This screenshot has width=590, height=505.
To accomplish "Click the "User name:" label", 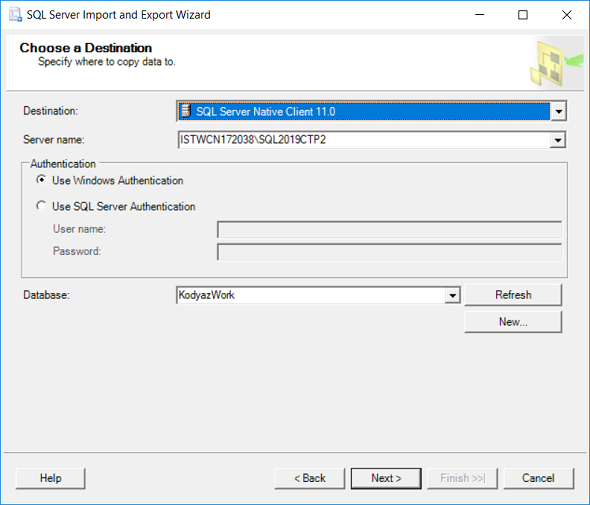I will (79, 229).
